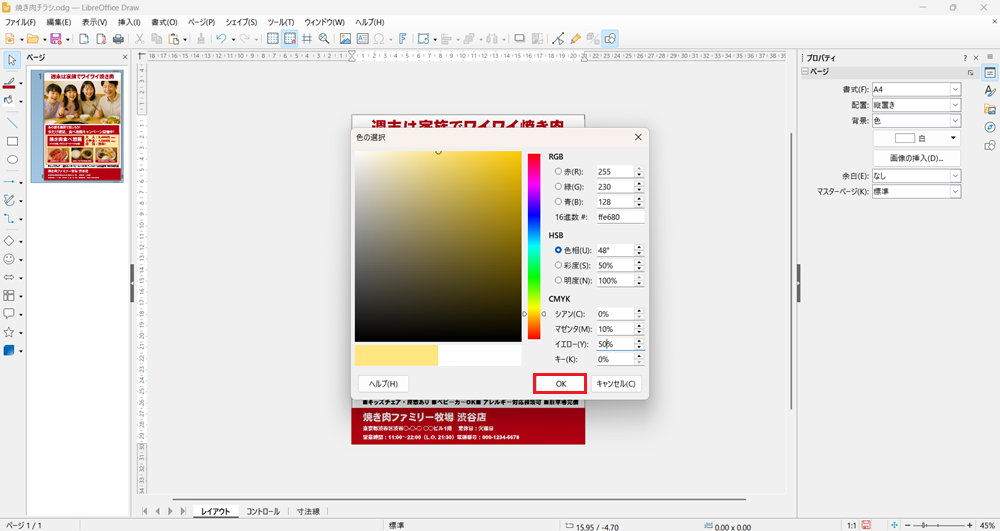Select the Block Arrows tool

(x=9, y=277)
